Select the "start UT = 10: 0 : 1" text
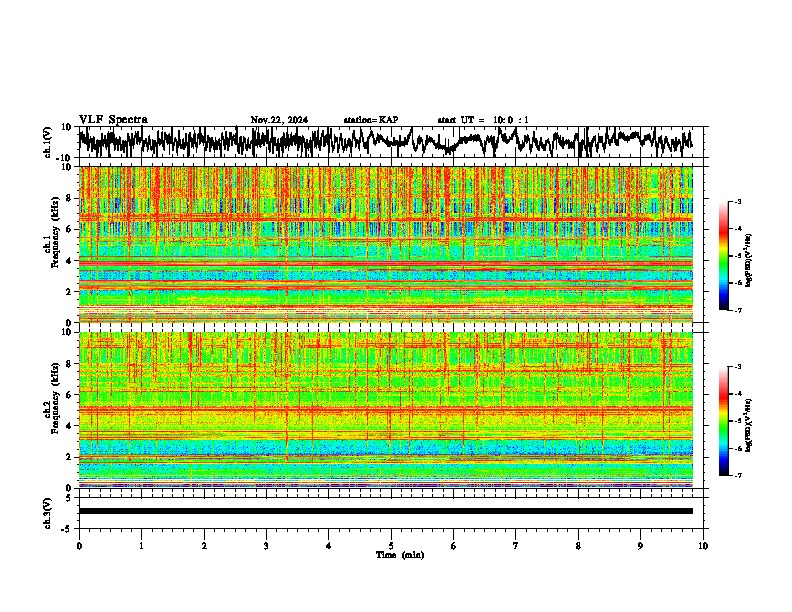This screenshot has width=792, height=612. pyautogui.click(x=483, y=120)
